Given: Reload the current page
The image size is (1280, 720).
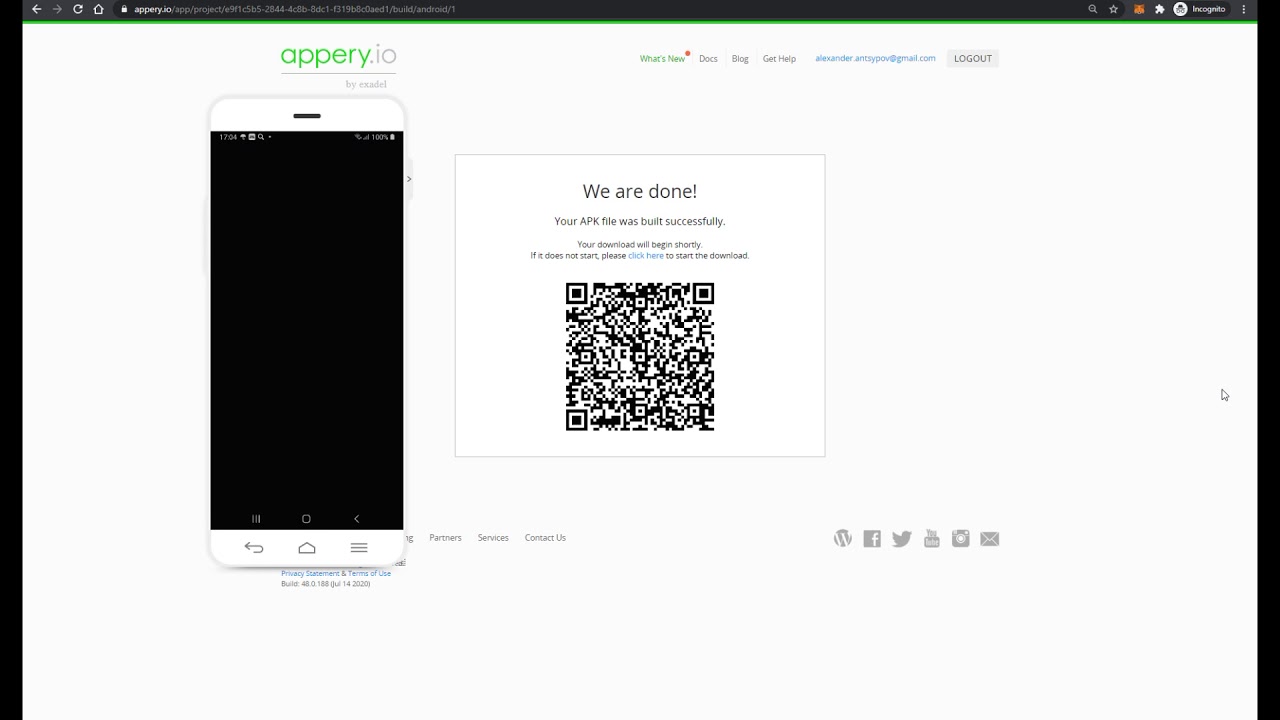Looking at the screenshot, I should (x=78, y=9).
